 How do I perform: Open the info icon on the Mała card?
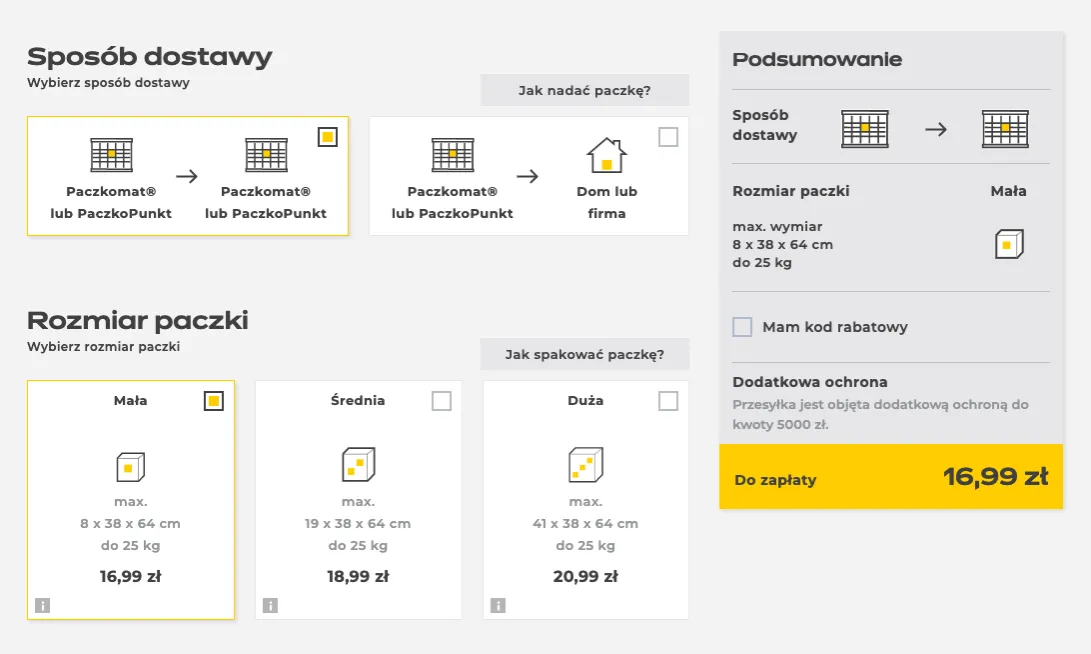click(41, 604)
